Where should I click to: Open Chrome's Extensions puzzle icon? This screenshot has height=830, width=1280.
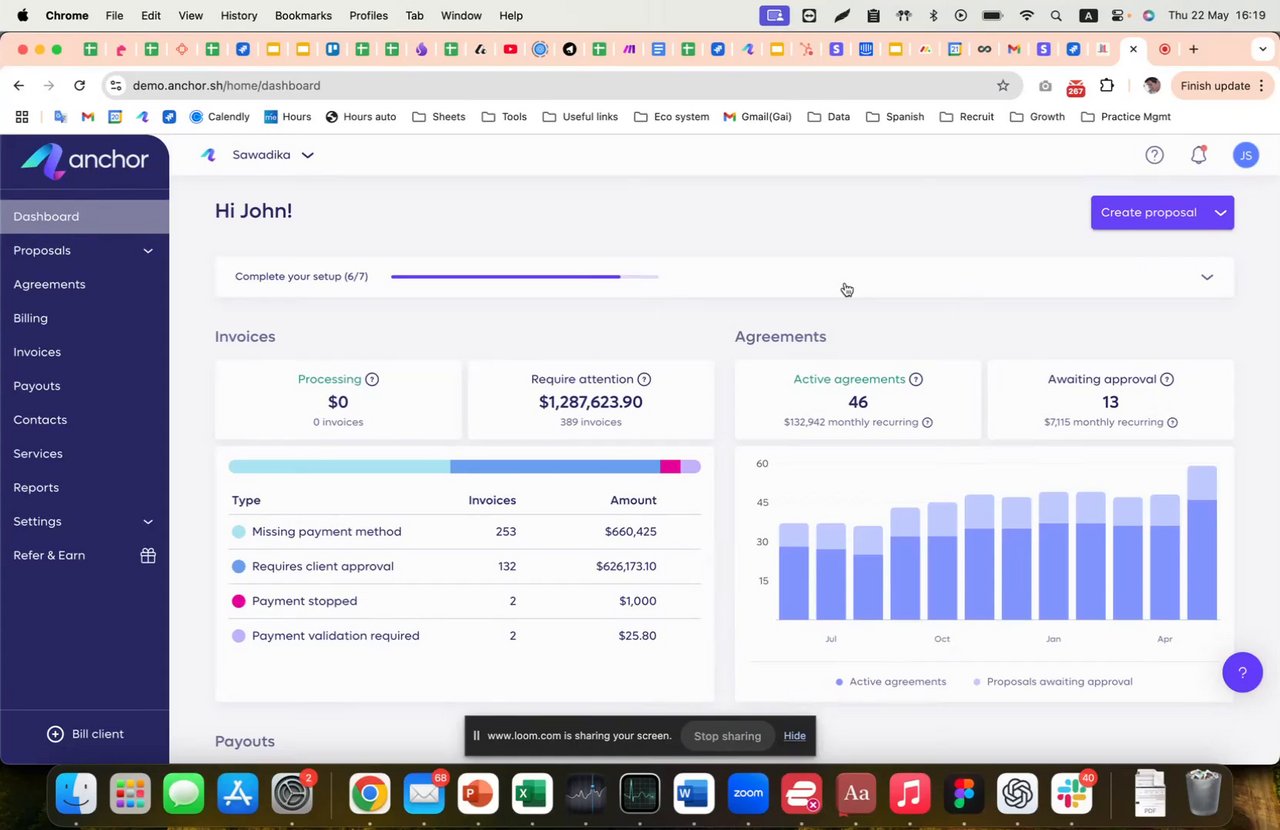1107,86
